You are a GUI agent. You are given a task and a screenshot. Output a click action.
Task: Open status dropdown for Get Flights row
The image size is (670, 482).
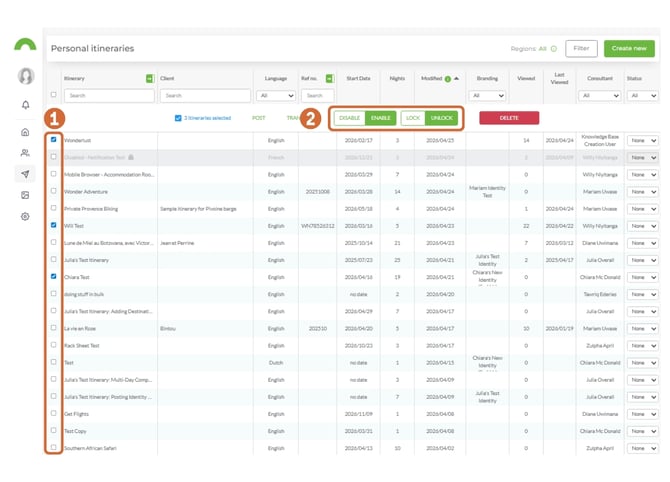642,414
